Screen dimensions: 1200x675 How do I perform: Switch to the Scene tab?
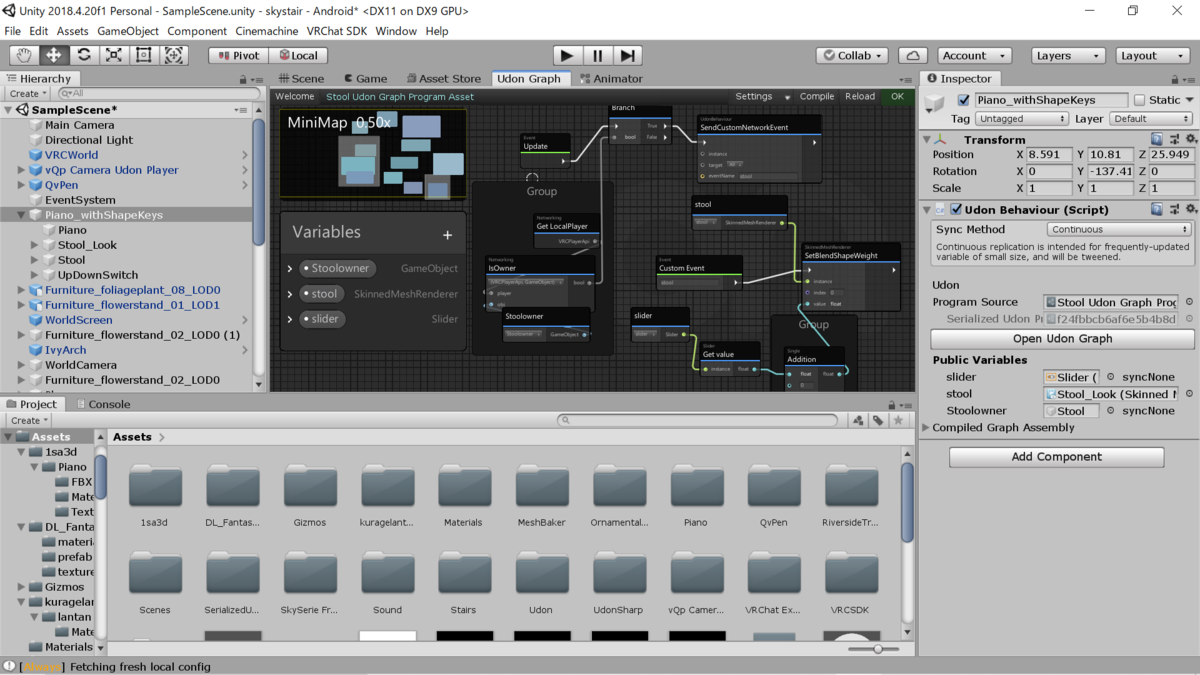tap(302, 78)
